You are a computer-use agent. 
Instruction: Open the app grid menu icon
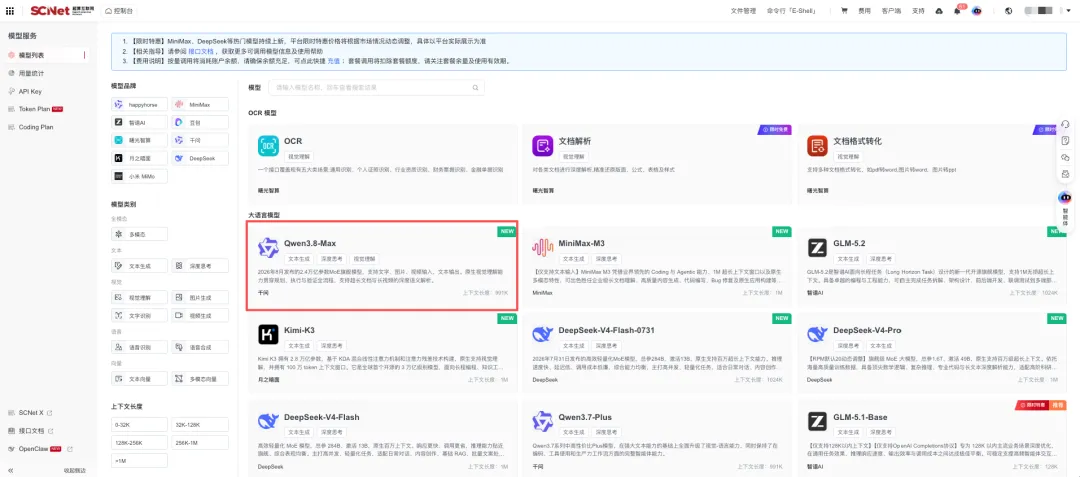pos(9,11)
